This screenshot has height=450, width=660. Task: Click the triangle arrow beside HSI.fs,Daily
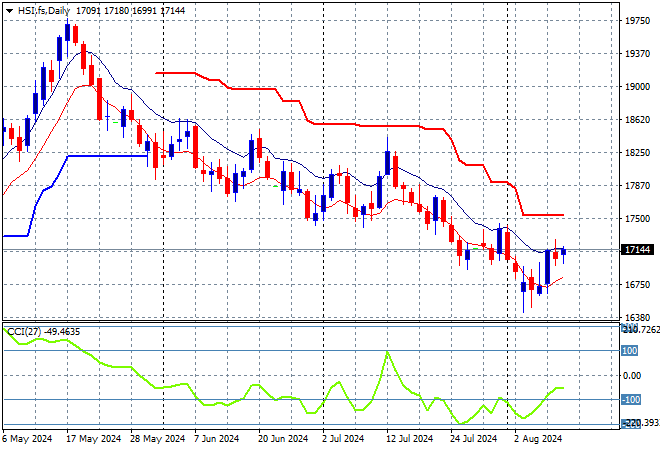(x=10, y=9)
